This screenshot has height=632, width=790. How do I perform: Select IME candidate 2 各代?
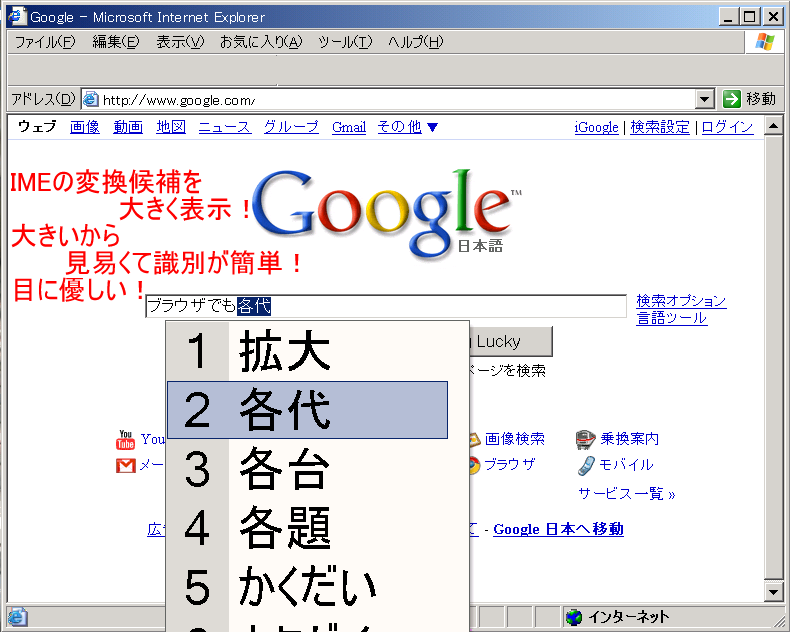307,410
